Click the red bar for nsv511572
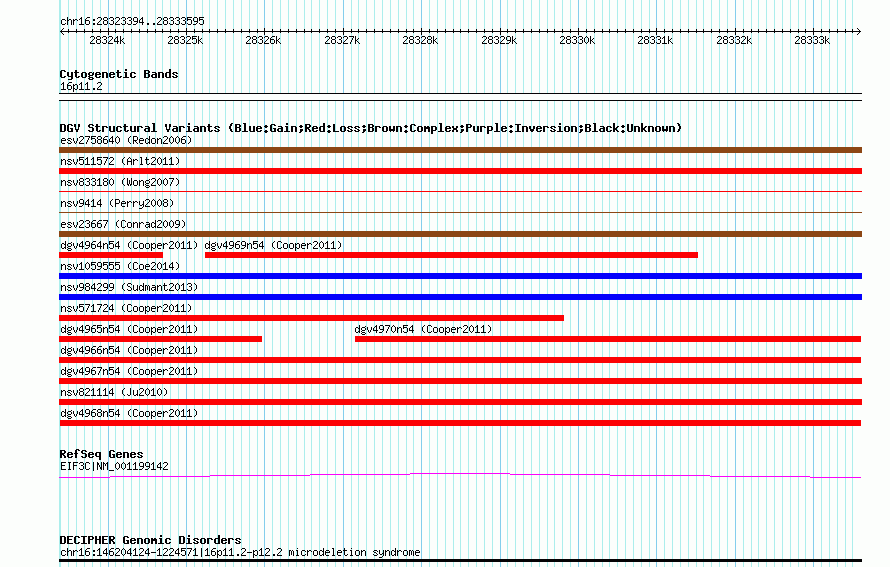 click(460, 171)
